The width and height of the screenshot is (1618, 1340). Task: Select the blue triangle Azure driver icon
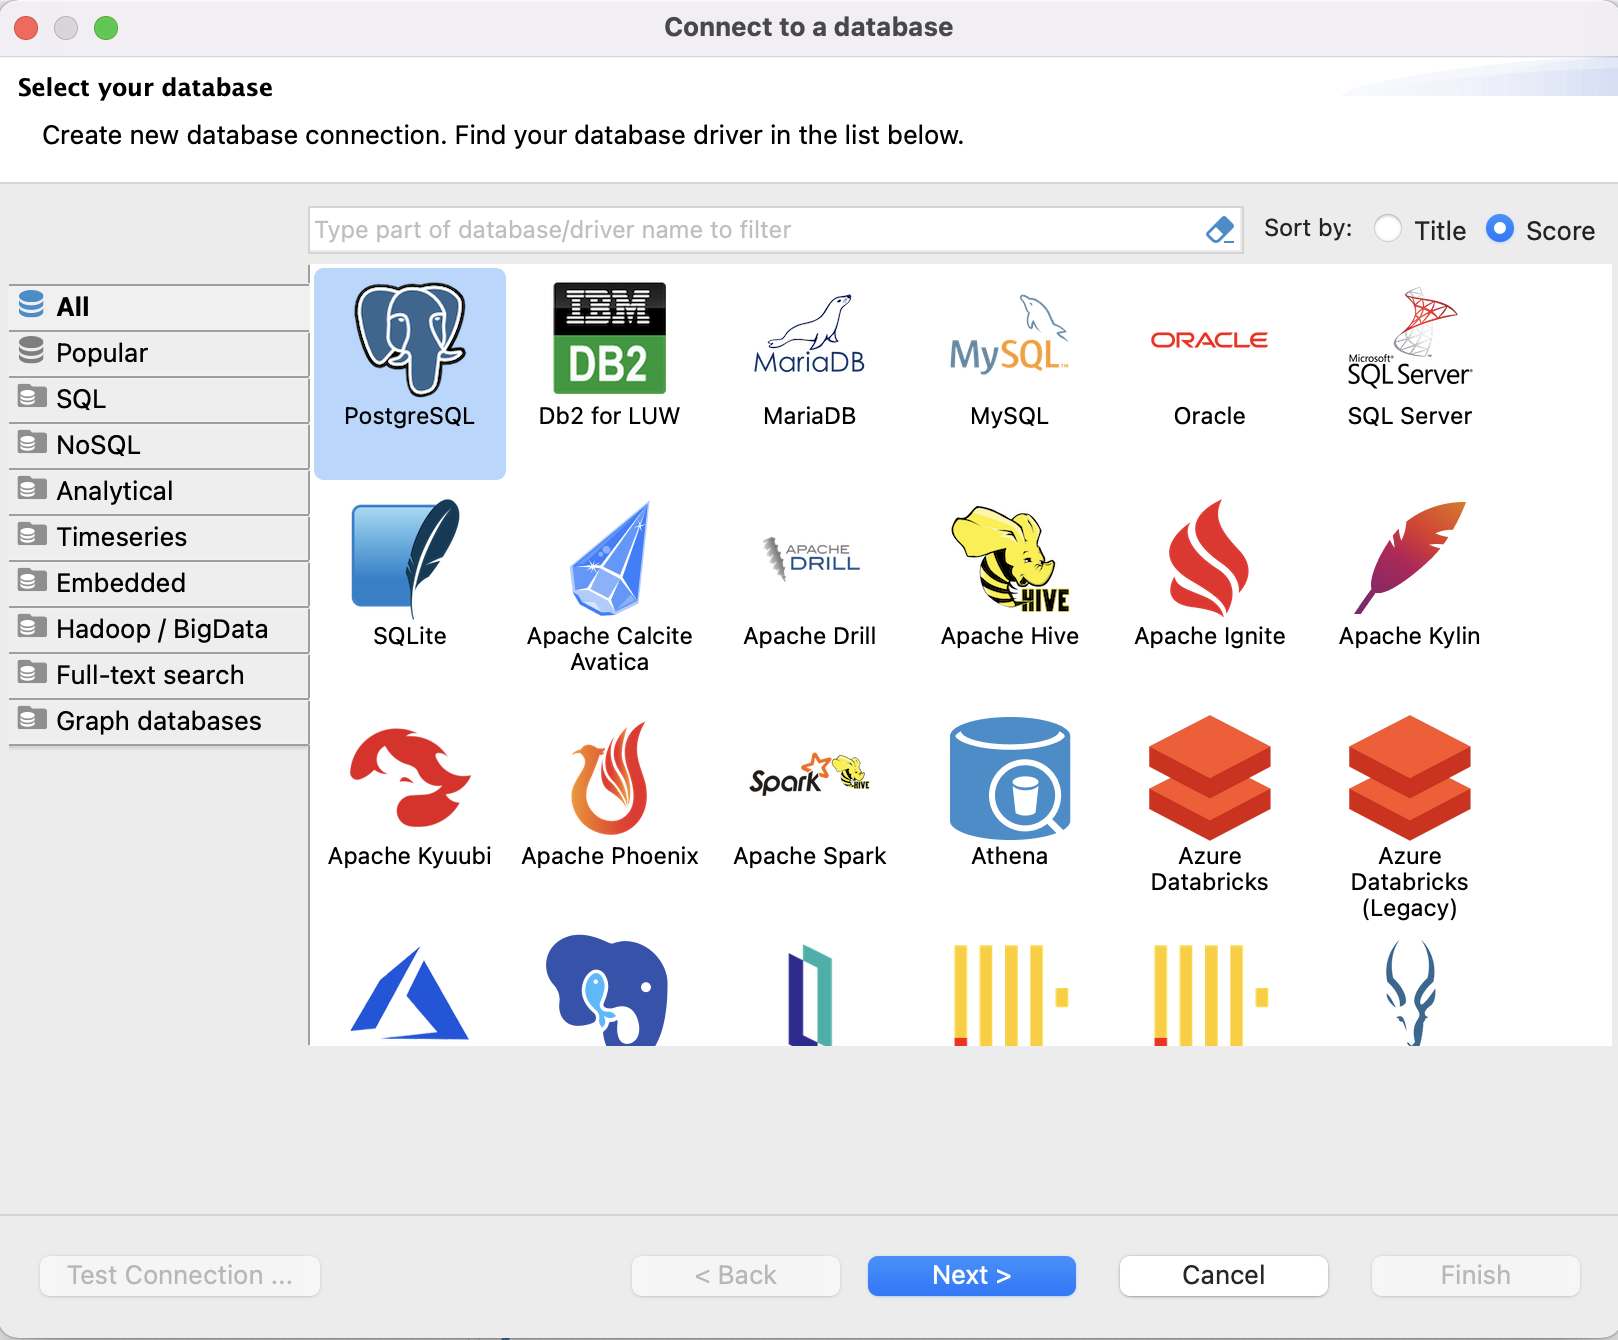[x=410, y=994]
